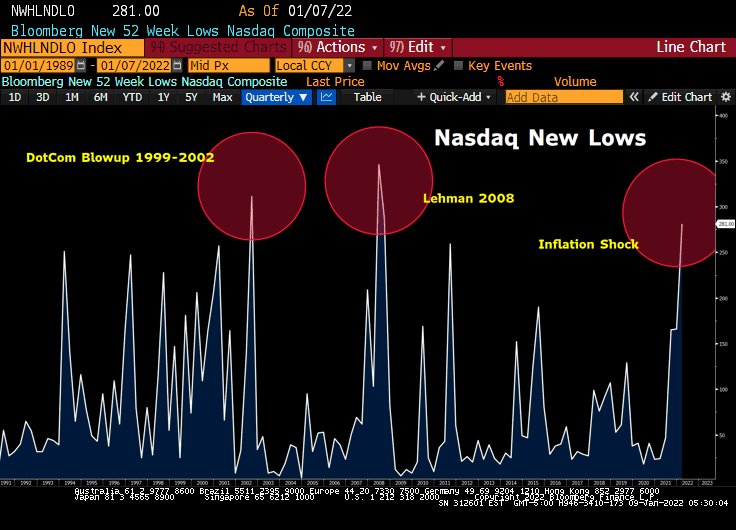Click the Inflation Shock annotation
This screenshot has height=530, width=736.
click(588, 244)
